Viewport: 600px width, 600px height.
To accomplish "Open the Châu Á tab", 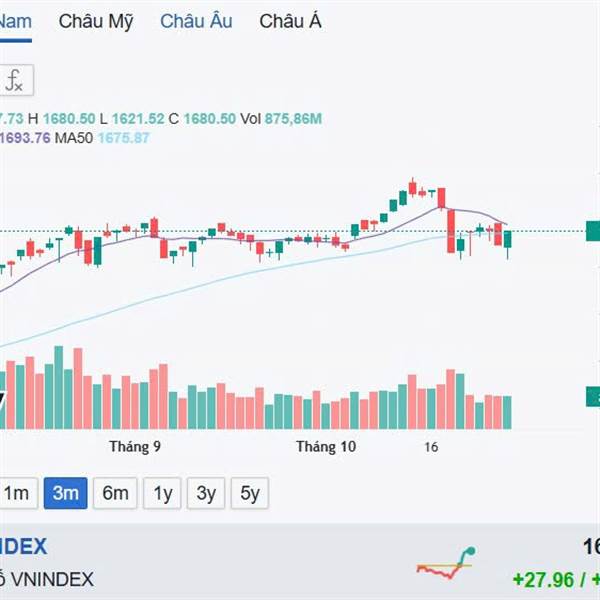I will pos(290,21).
